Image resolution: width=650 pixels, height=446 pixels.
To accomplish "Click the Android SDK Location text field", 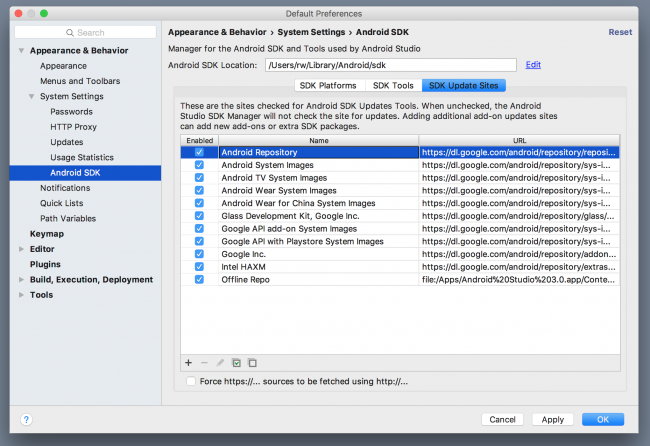I will pyautogui.click(x=390, y=65).
